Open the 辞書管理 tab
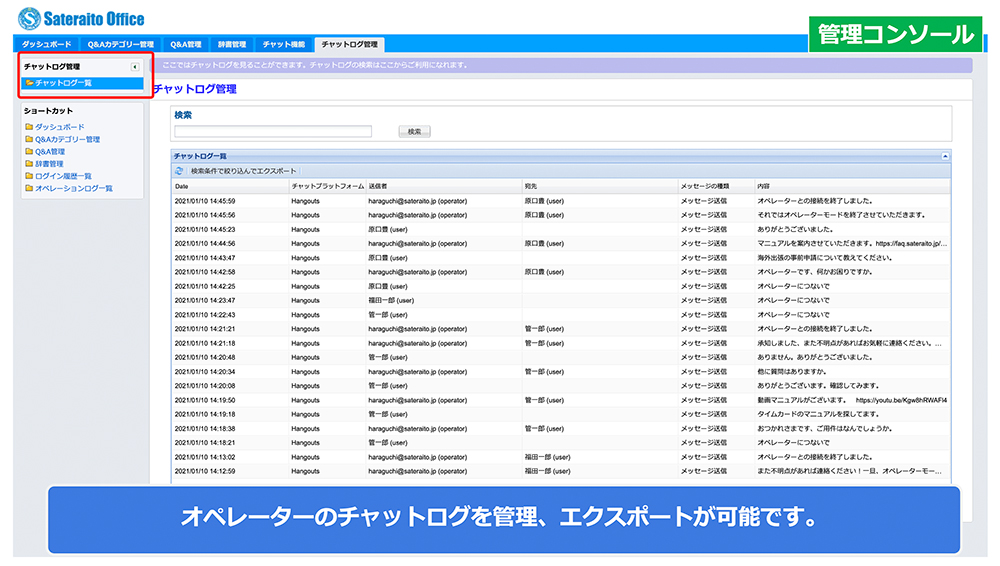Screen dimensions: 1000x566 [x=231, y=45]
